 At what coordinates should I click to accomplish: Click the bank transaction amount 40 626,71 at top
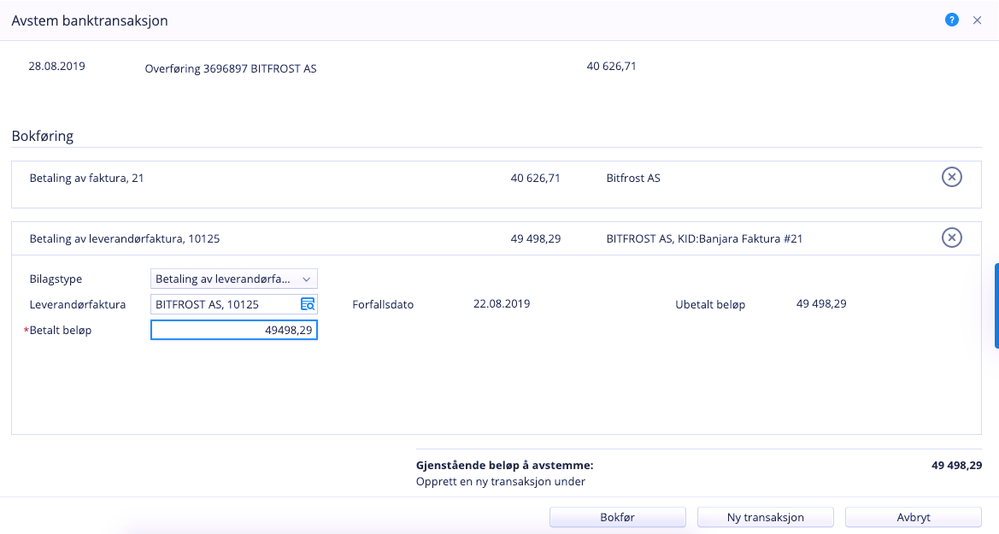point(611,66)
